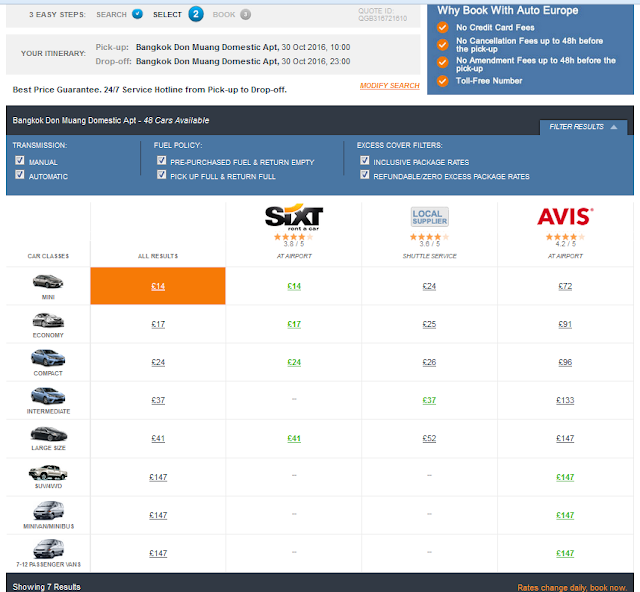Screen dimensions: 640x592
Task: Open the Modify Search link
Action: [389, 86]
